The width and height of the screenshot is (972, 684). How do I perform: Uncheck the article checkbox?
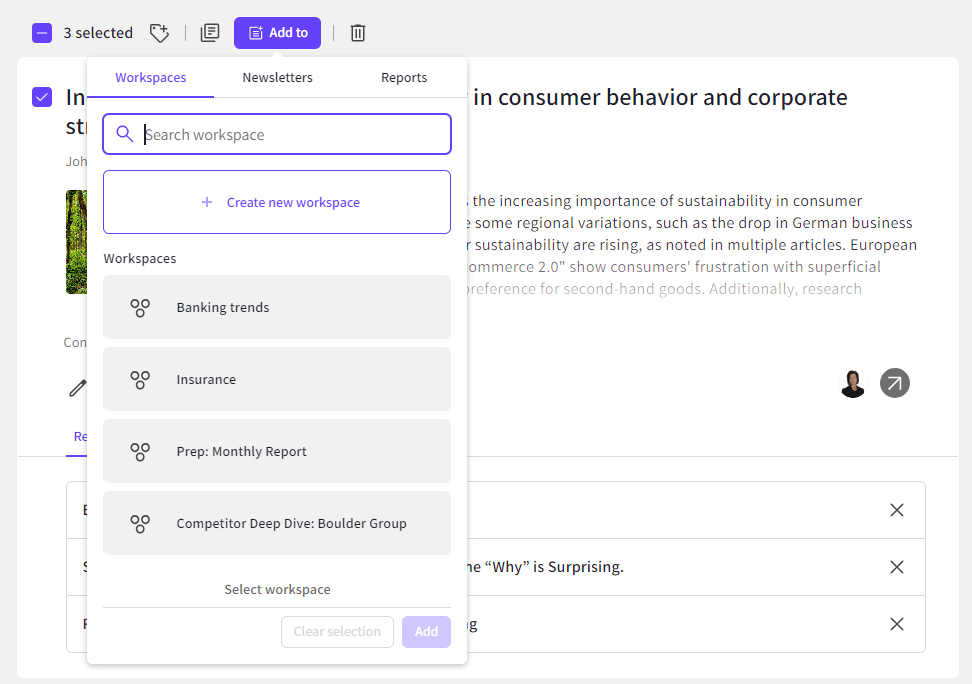click(42, 97)
